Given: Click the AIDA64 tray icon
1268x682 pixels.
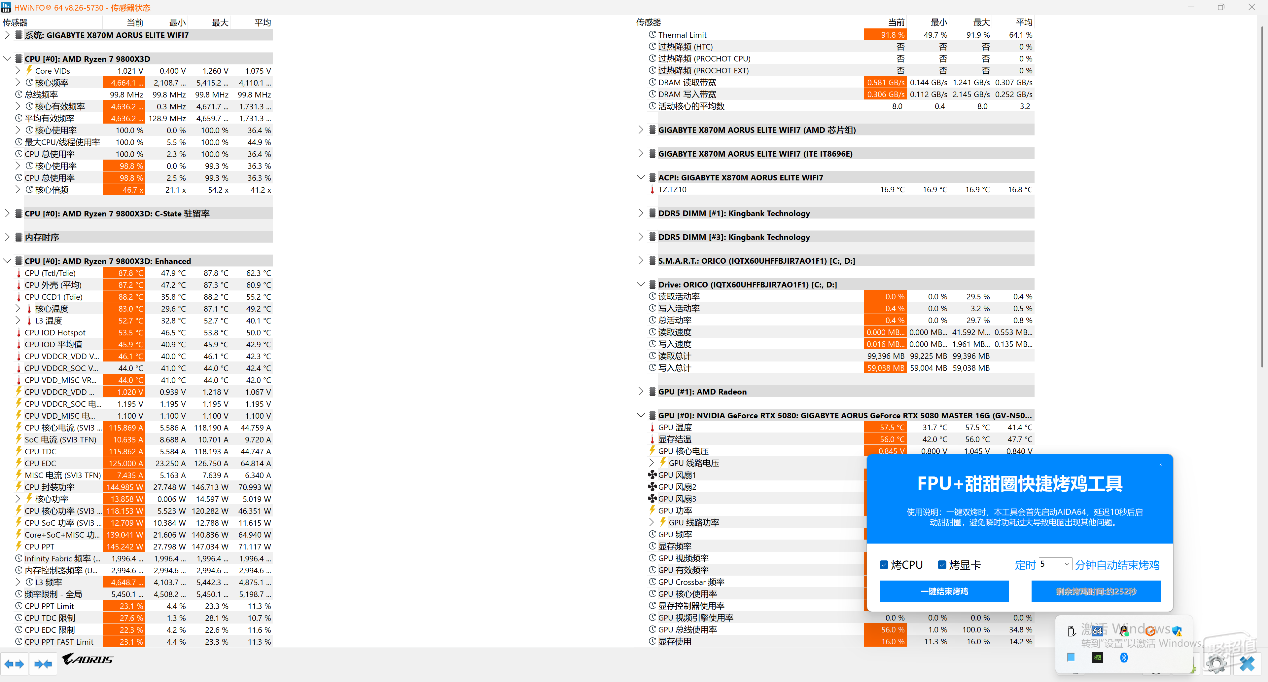Looking at the screenshot, I should click(1097, 631).
